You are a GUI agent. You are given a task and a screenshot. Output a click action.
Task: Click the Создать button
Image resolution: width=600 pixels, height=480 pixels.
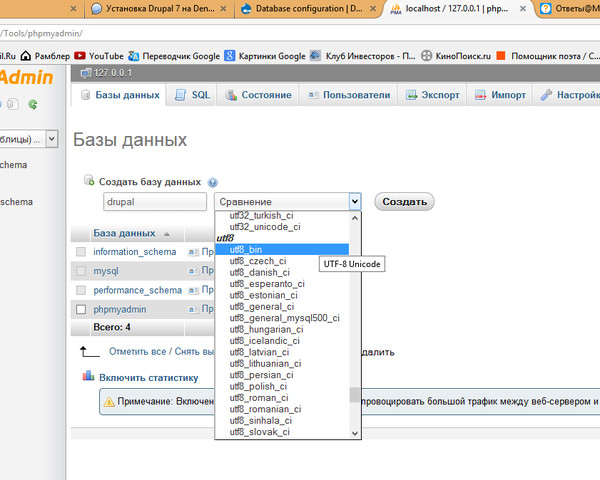(404, 202)
